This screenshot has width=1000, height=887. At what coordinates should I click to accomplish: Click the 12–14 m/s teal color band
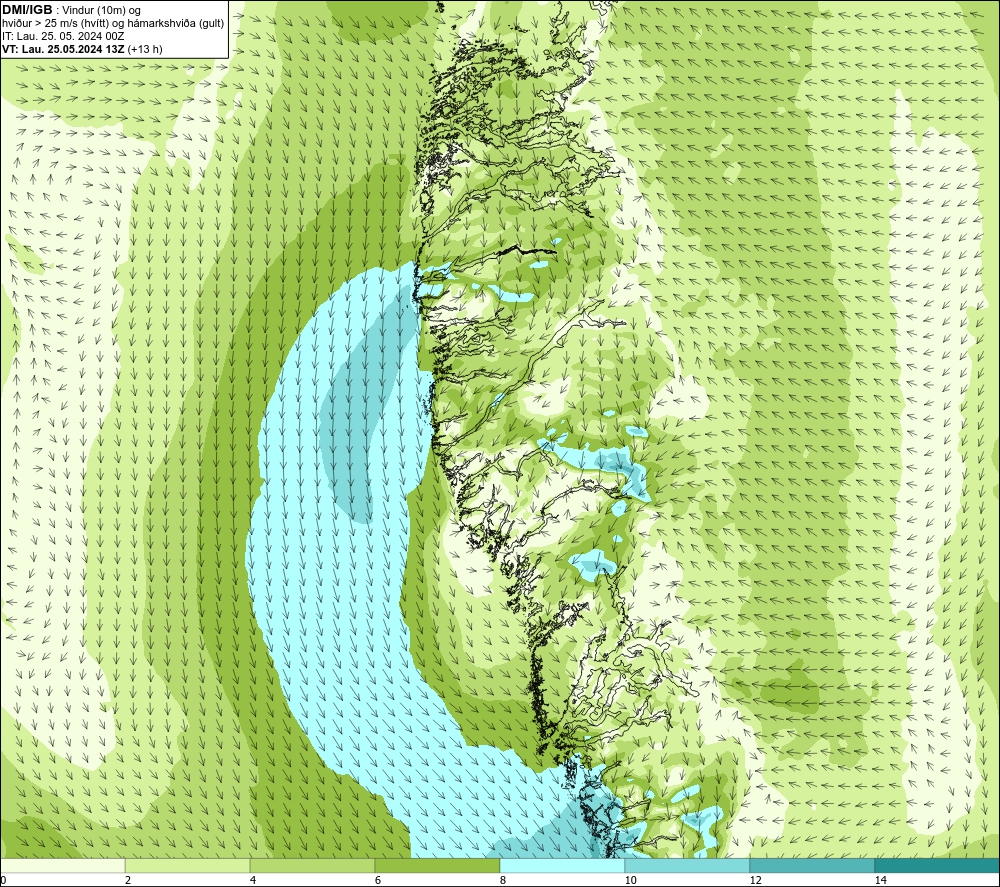tap(812, 866)
